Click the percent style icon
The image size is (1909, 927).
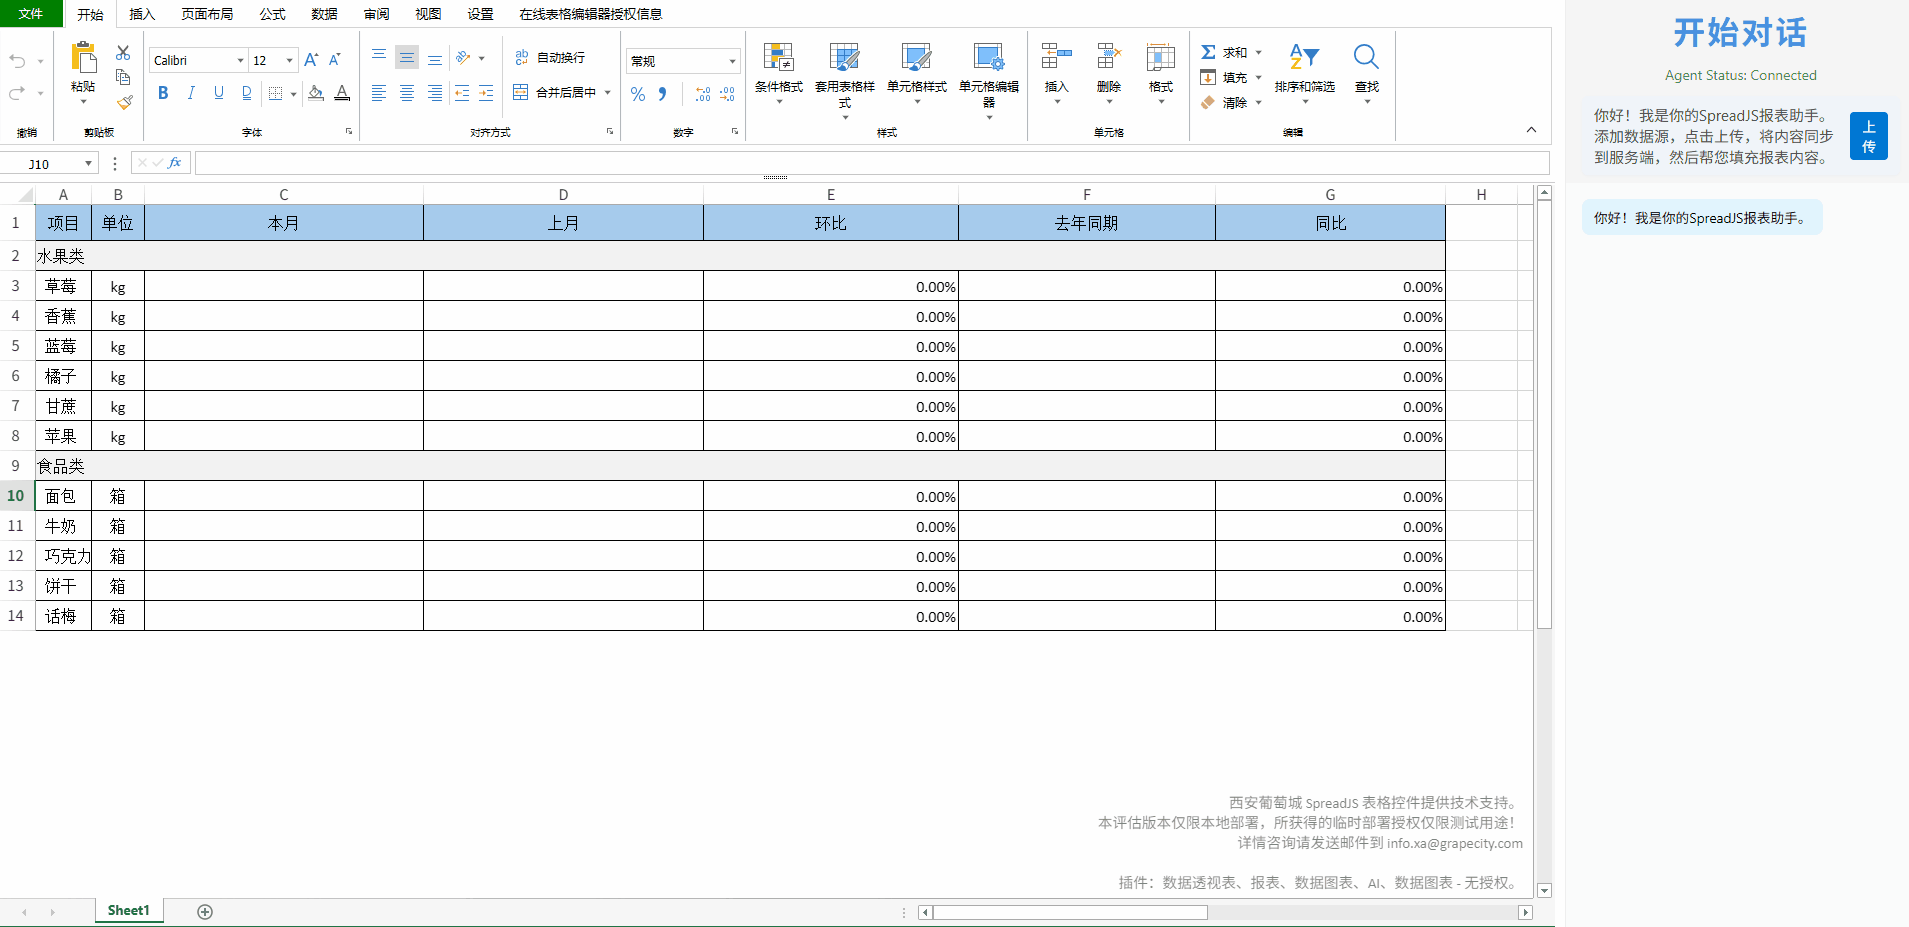point(638,94)
